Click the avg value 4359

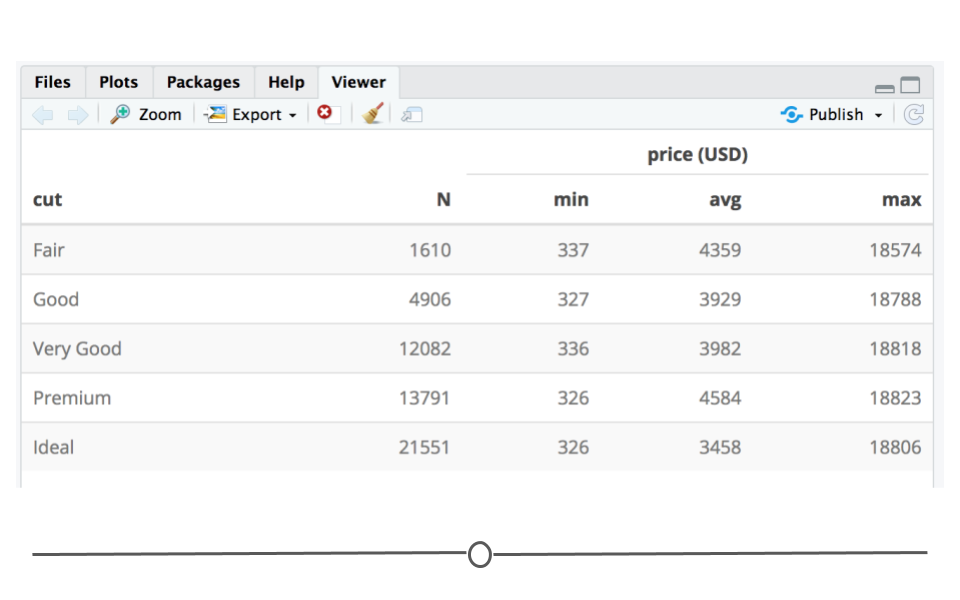(720, 250)
